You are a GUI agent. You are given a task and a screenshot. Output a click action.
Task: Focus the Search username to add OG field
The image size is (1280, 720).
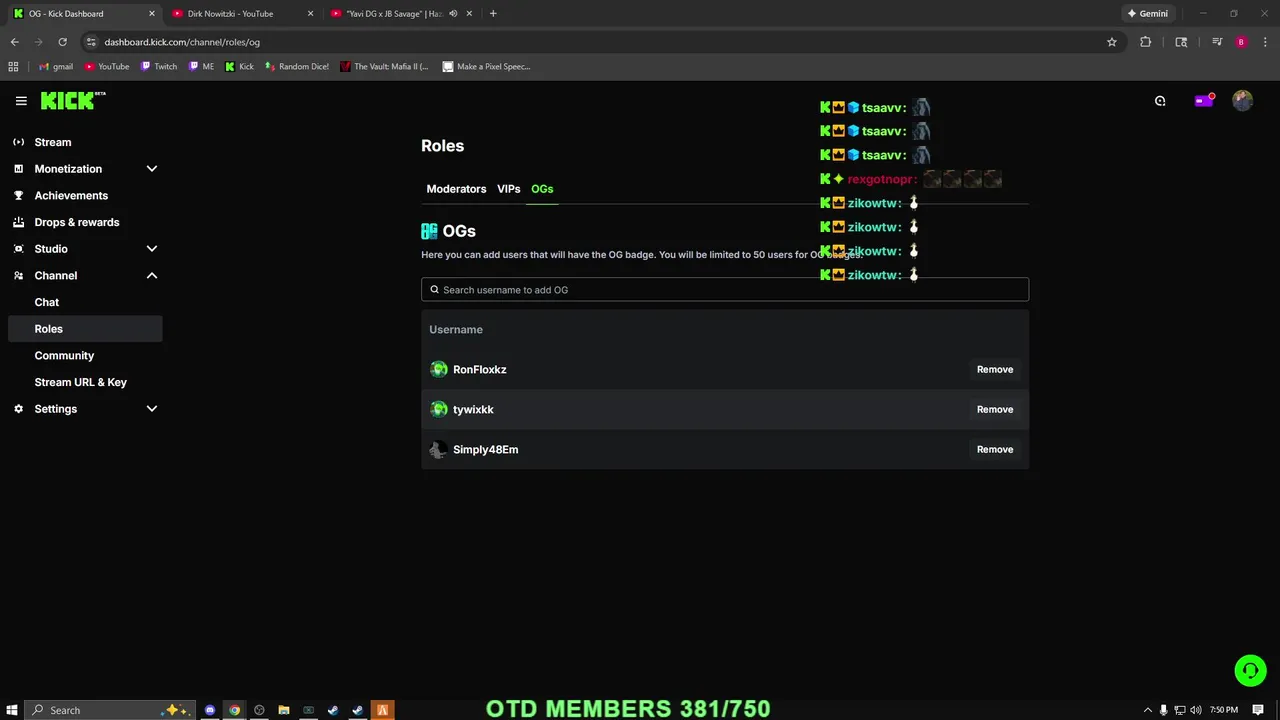[725, 290]
